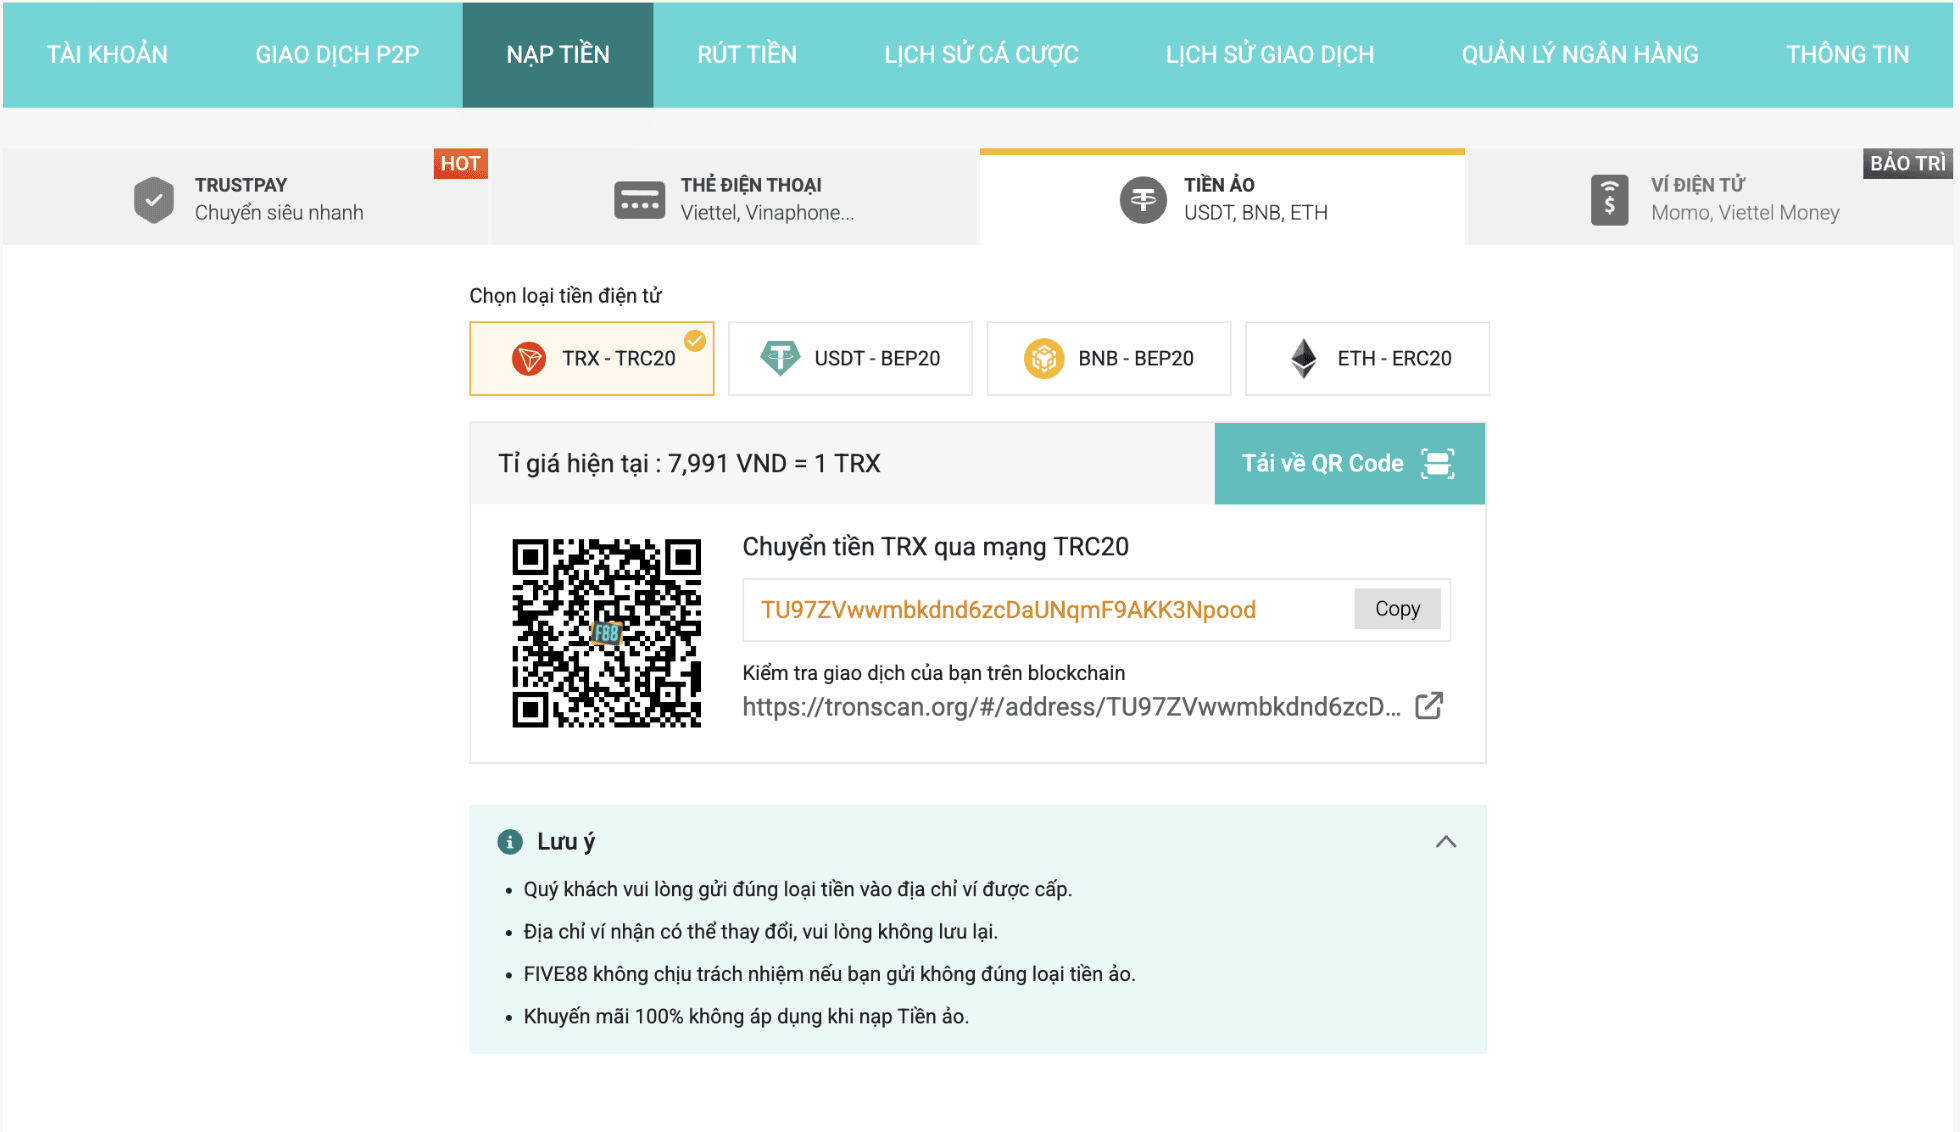Click the USDT Tether diamond icon
The width and height of the screenshot is (1960, 1132).
[x=780, y=358]
